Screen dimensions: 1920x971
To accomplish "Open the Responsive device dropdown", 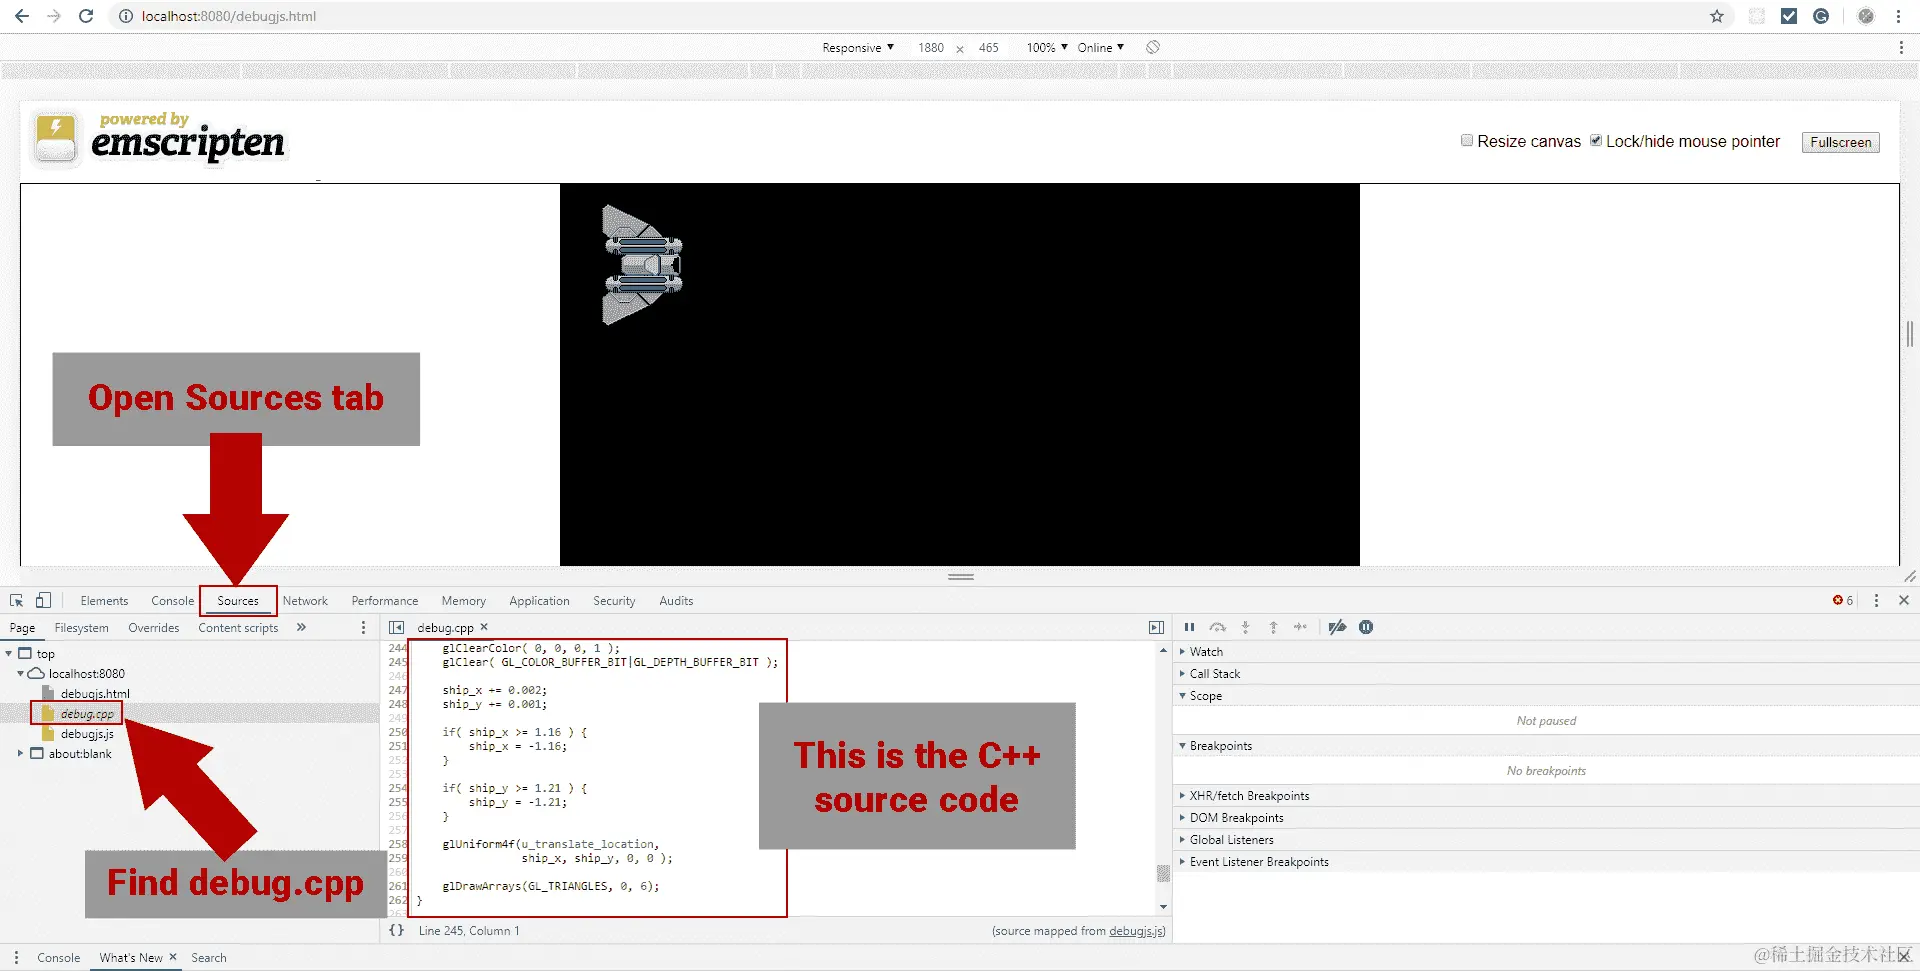I will [858, 47].
